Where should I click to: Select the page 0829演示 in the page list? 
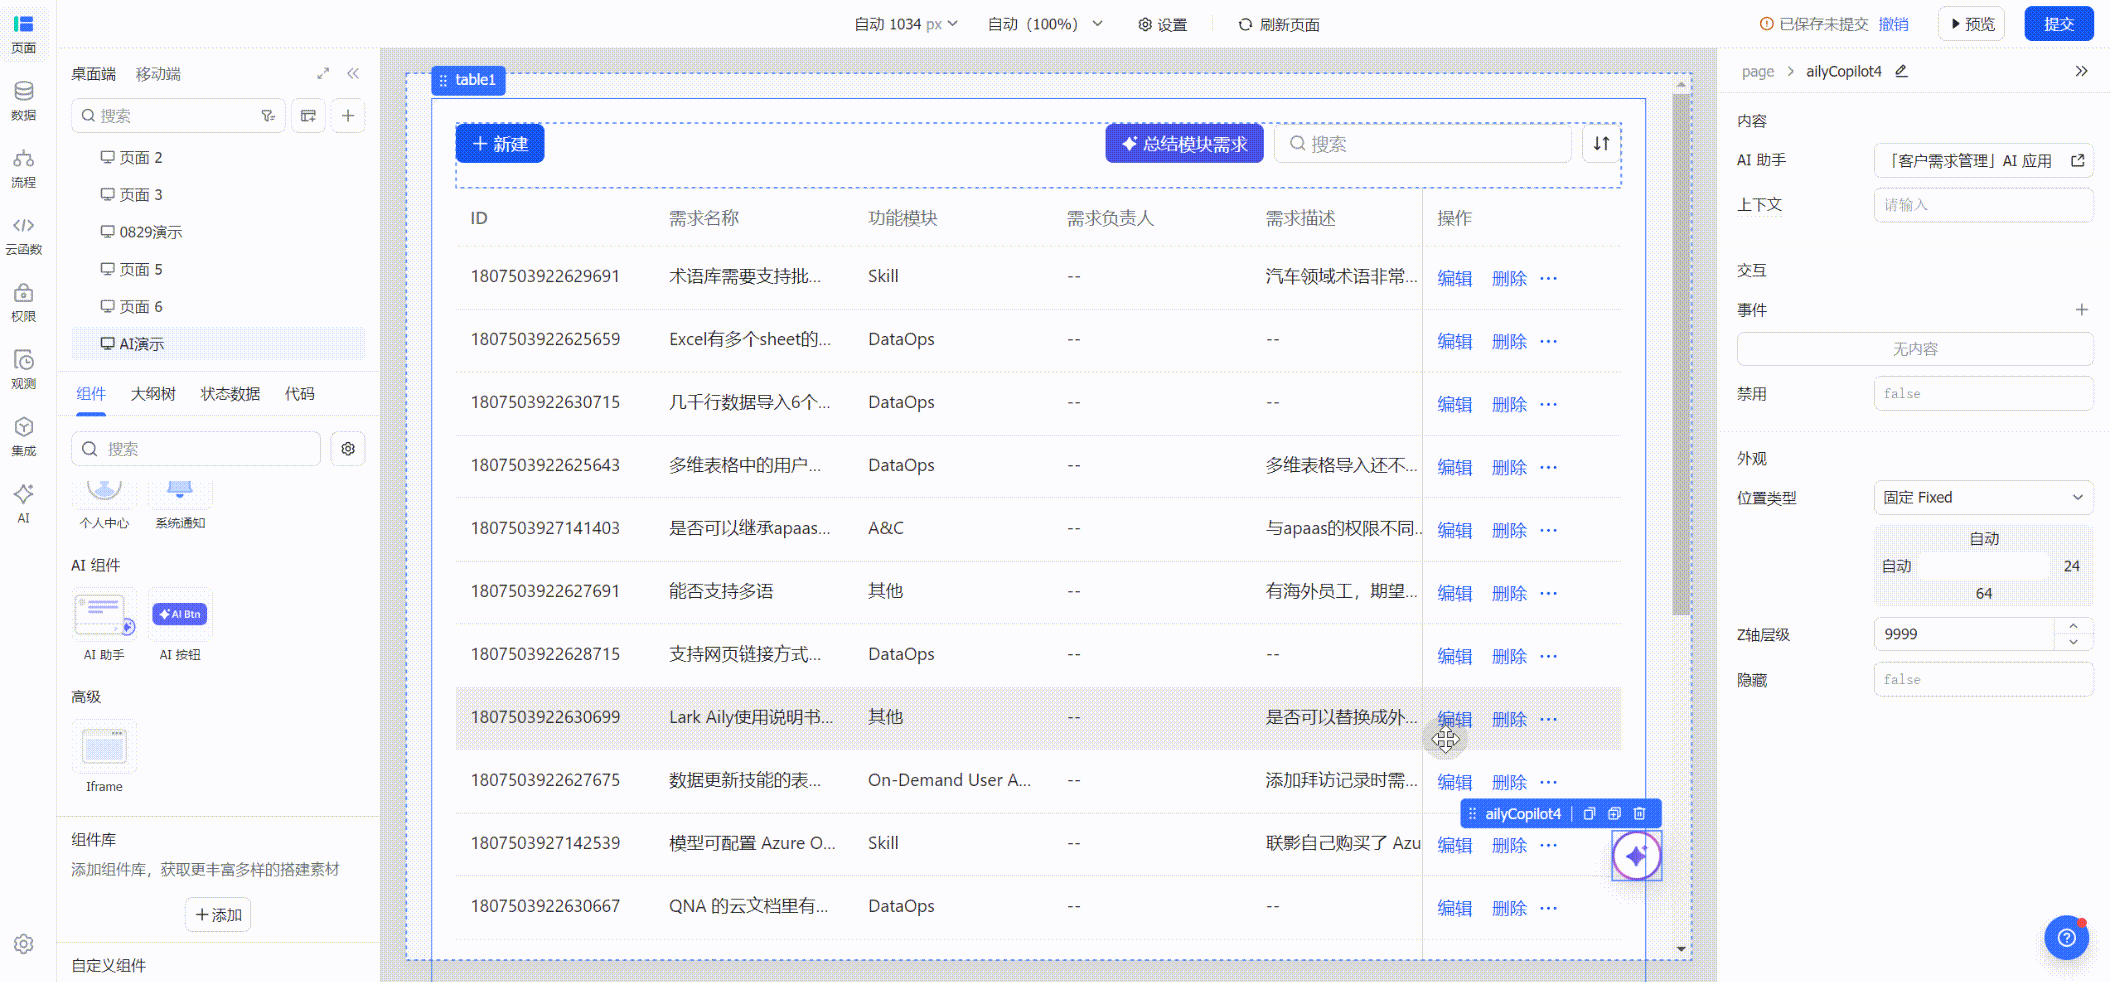tap(218, 232)
